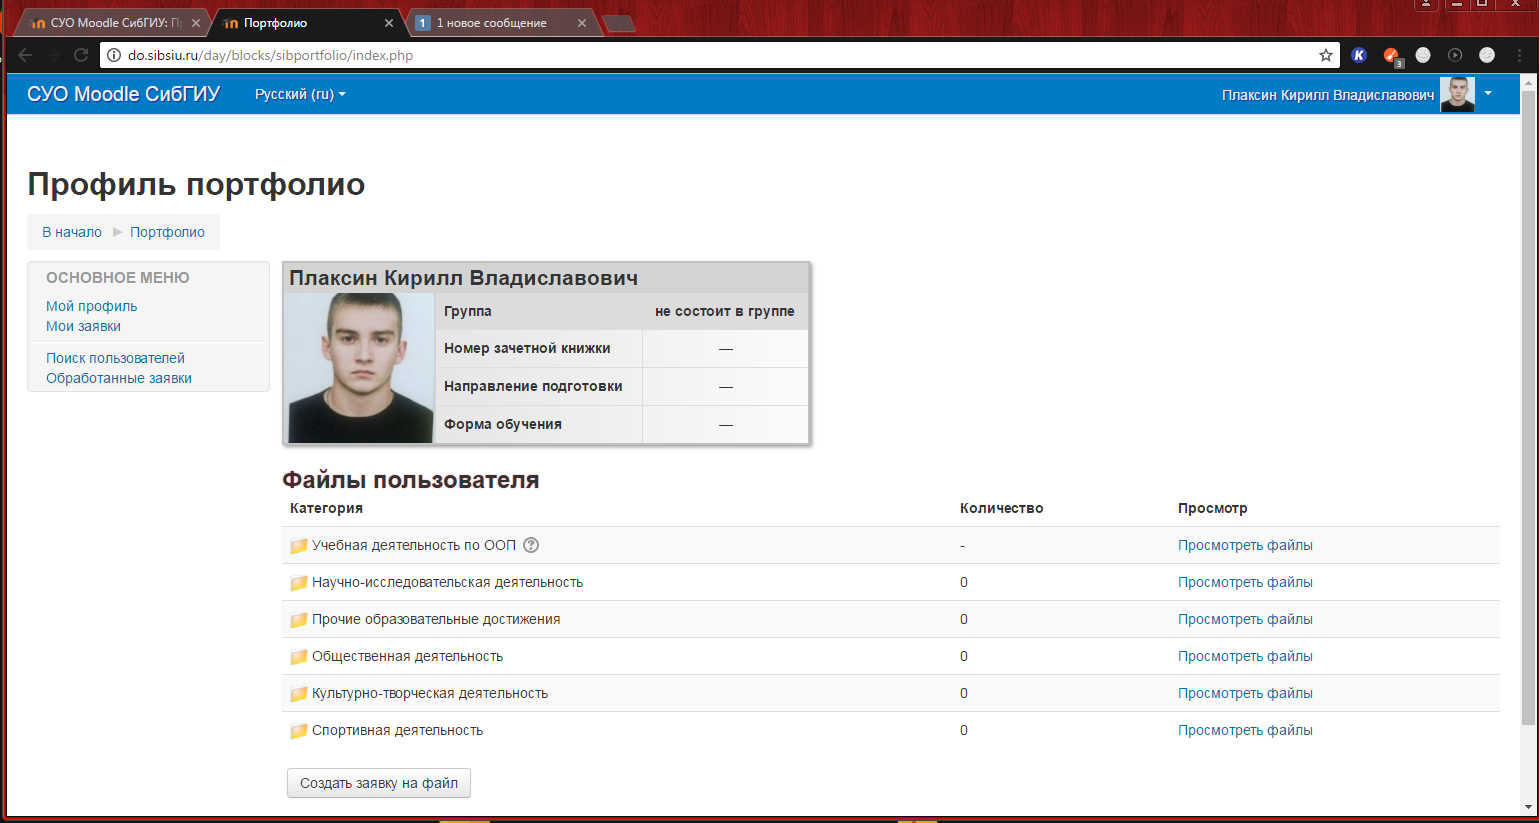The image size is (1539, 823).
Task: View files for Общественная деятельность
Action: click(x=1245, y=656)
